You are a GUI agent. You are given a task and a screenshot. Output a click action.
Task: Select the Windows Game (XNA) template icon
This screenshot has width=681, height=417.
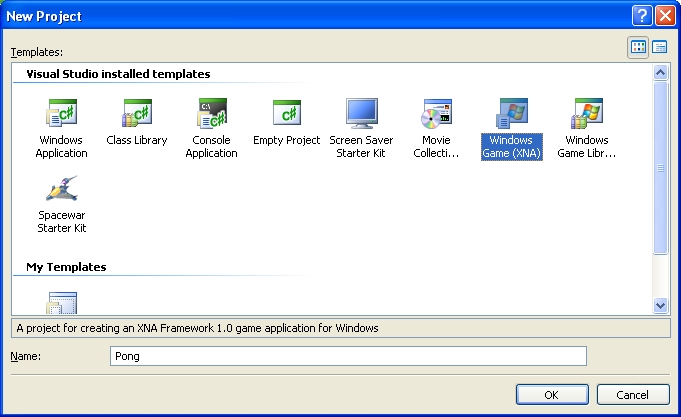tap(512, 113)
